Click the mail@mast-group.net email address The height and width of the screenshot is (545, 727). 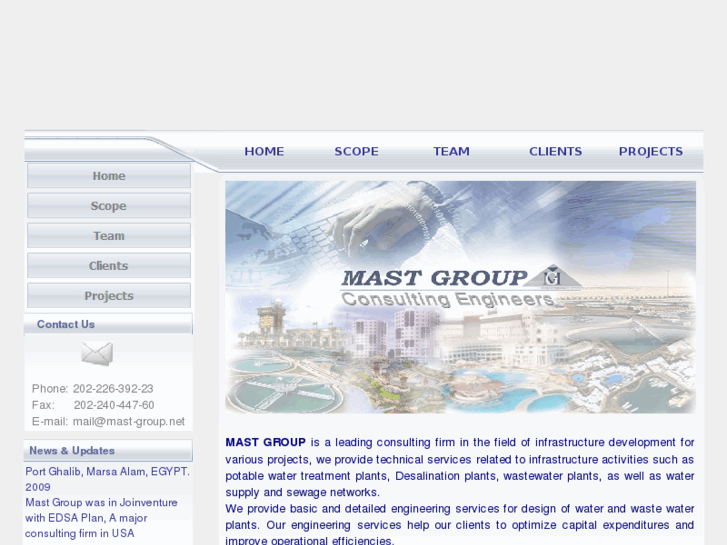(x=129, y=422)
